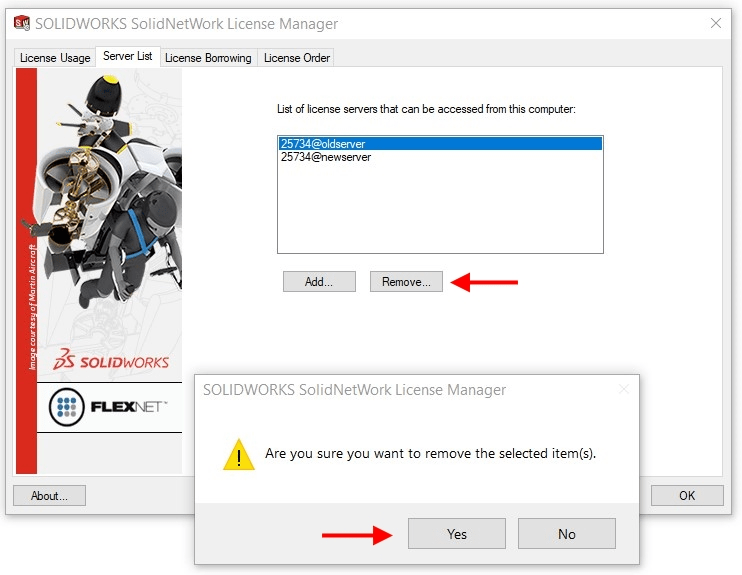Click the SOLIDWORKS icon in the title bar
This screenshot has width=742, height=575.
click(x=22, y=23)
